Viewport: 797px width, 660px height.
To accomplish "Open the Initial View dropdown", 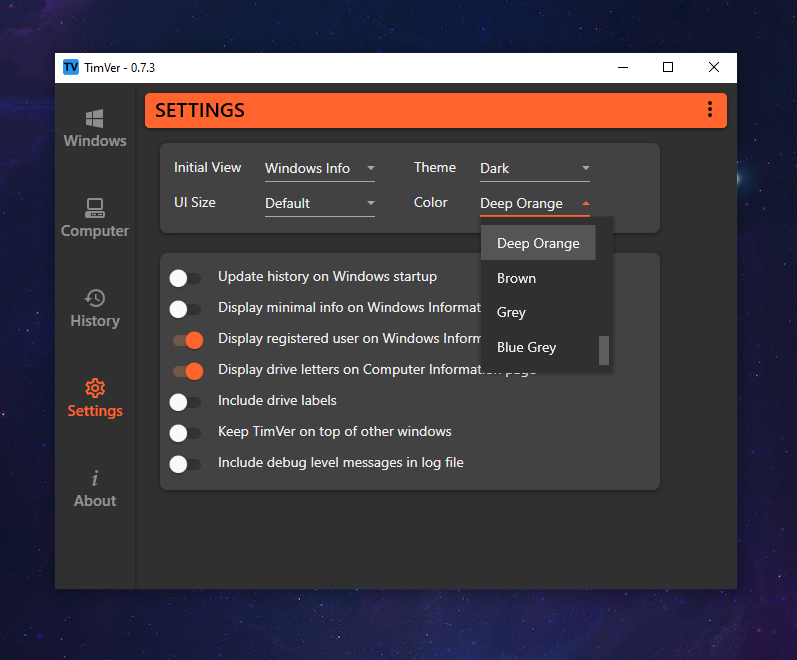I will point(320,168).
